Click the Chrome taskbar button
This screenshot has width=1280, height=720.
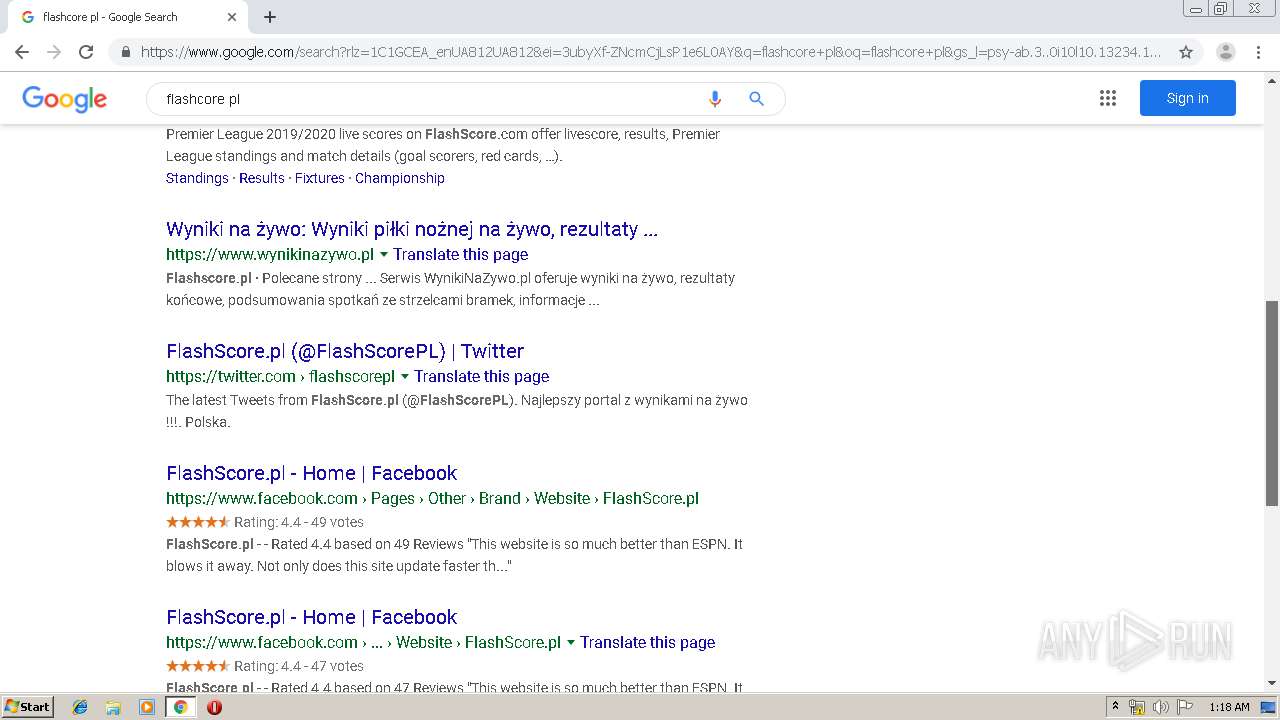coord(180,707)
